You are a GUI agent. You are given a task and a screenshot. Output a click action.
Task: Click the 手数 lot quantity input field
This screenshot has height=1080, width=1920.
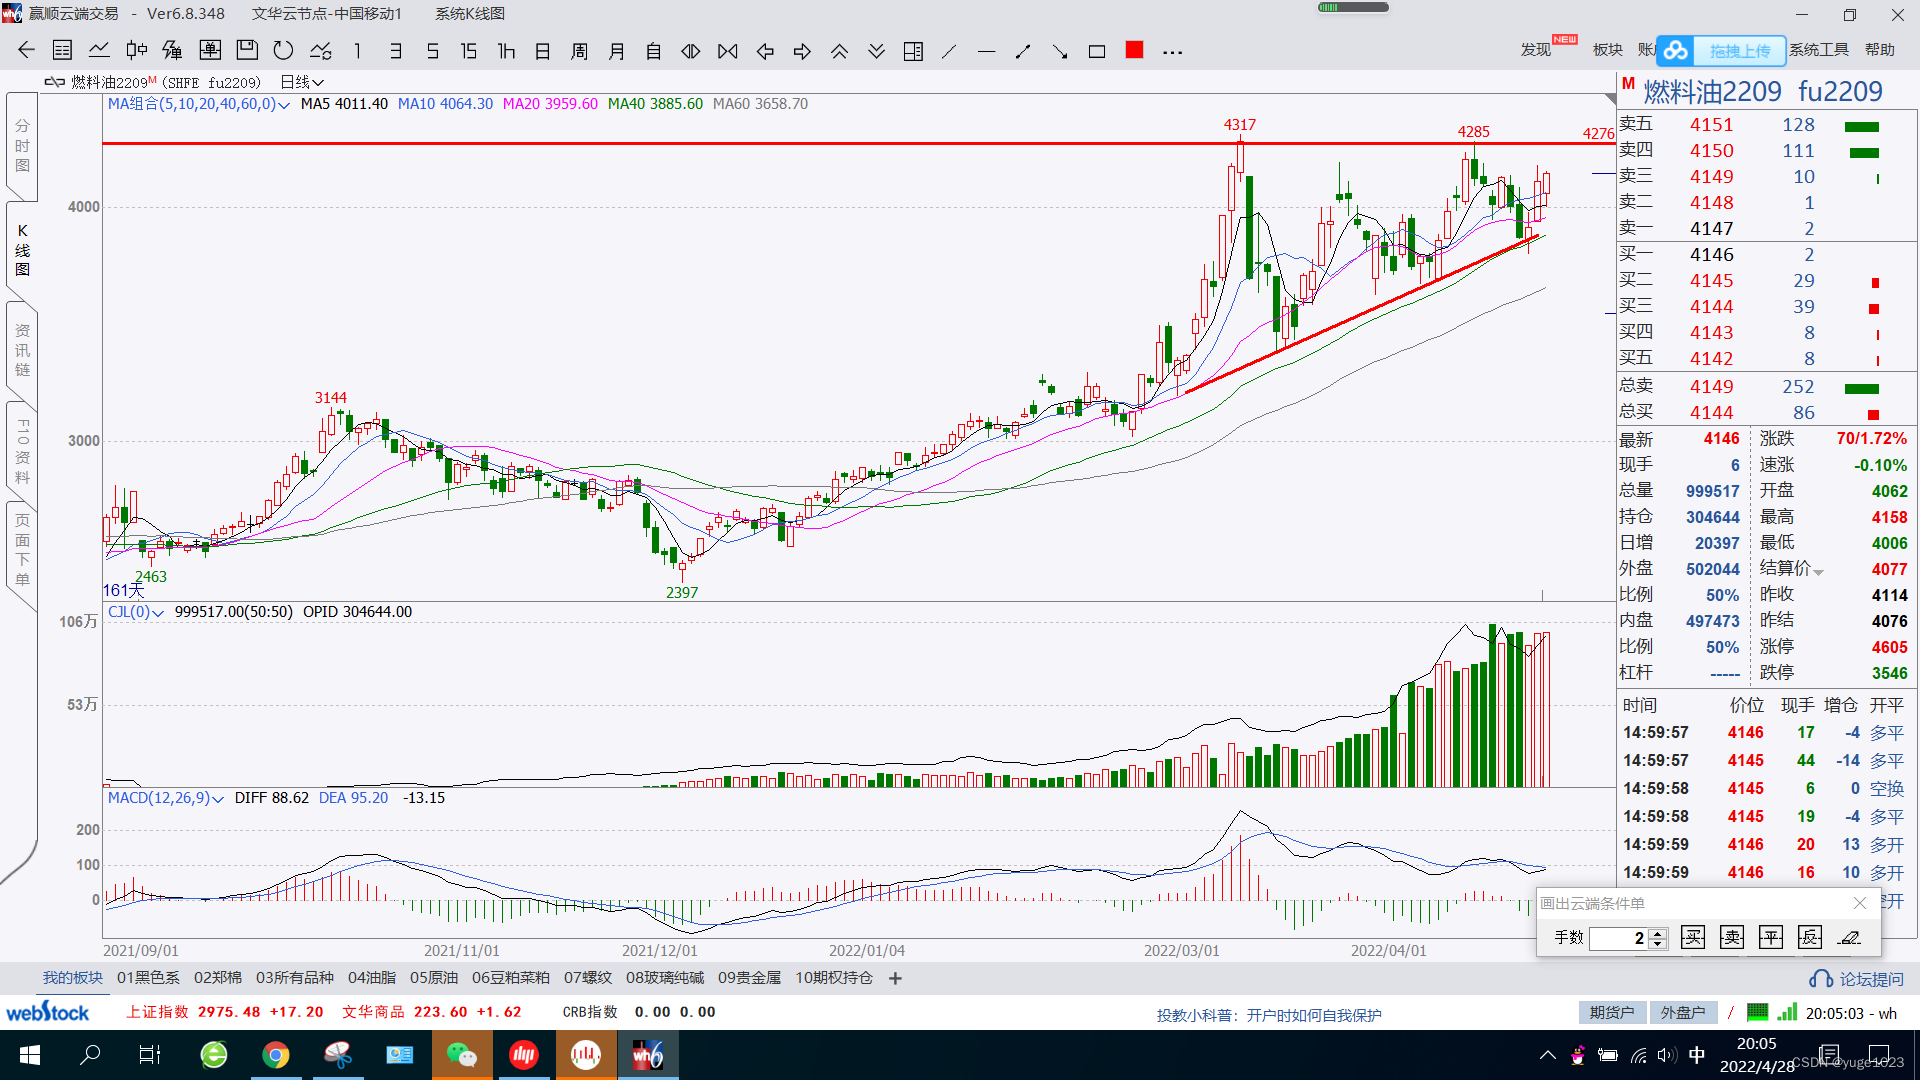point(1619,938)
